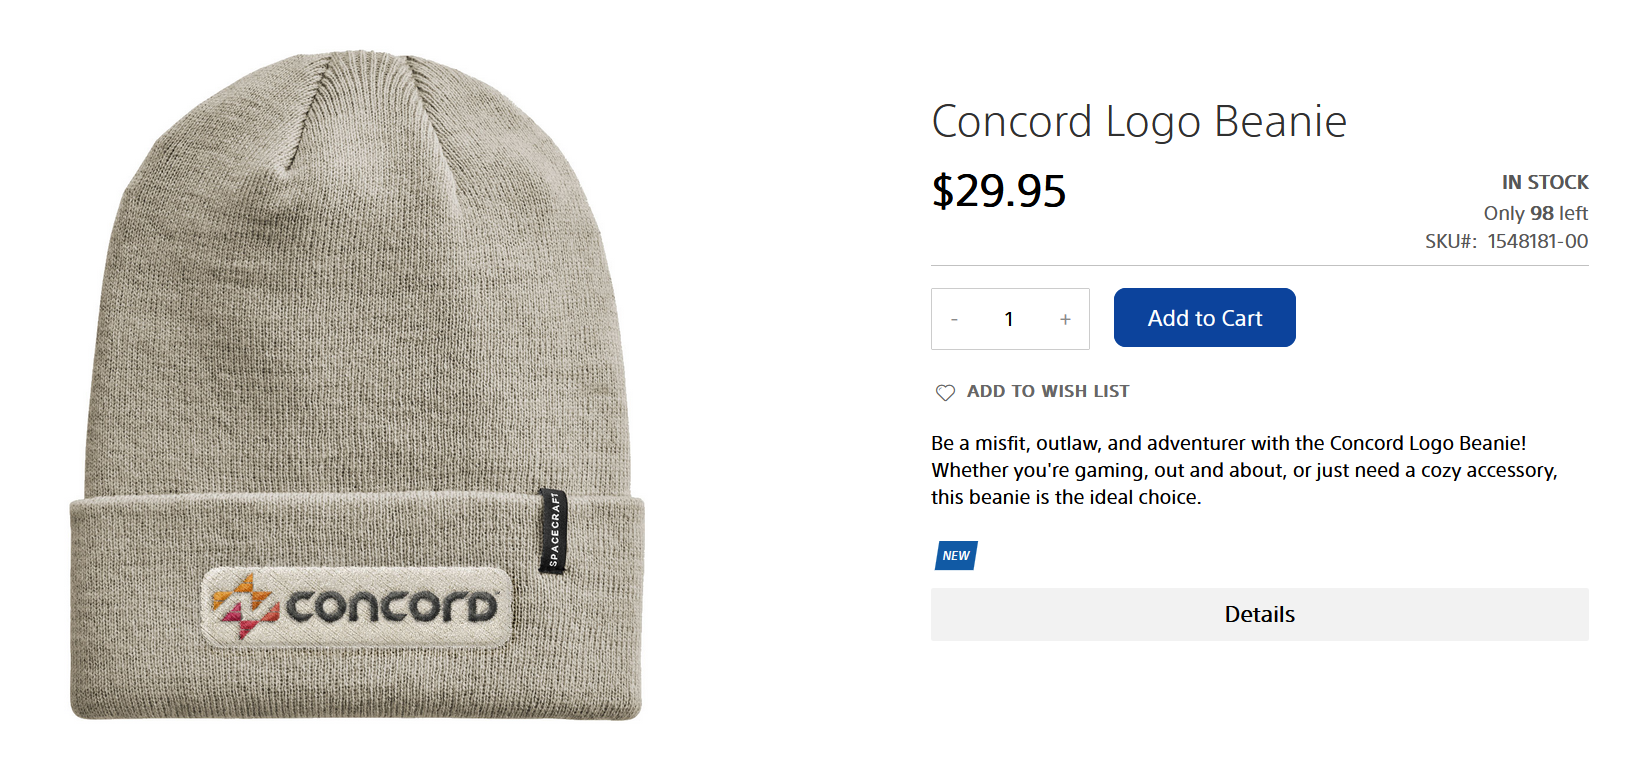Click the IN STOCK status label
Image resolution: width=1632 pixels, height=773 pixels.
(1544, 182)
